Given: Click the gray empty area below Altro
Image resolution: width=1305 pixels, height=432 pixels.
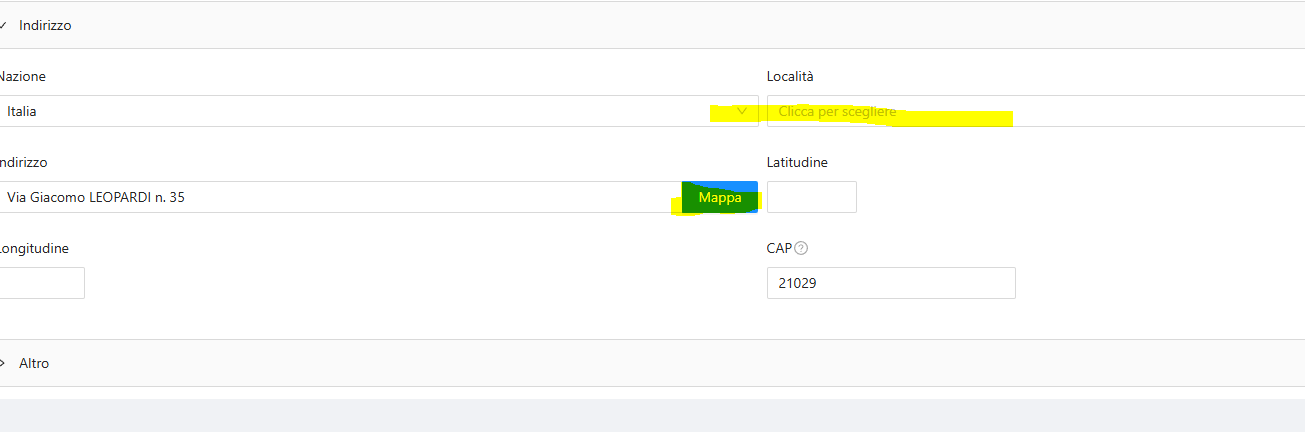Looking at the screenshot, I should pyautogui.click(x=650, y=415).
